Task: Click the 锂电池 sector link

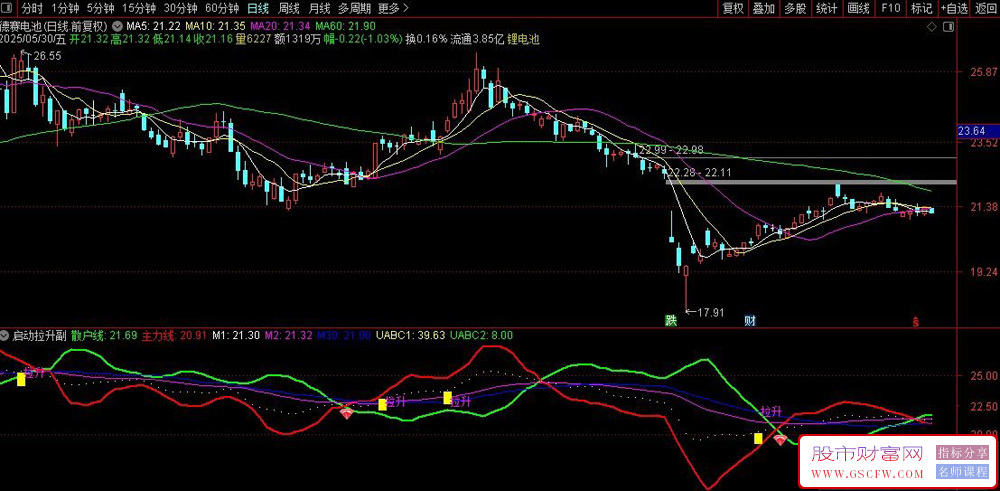Action: point(524,39)
